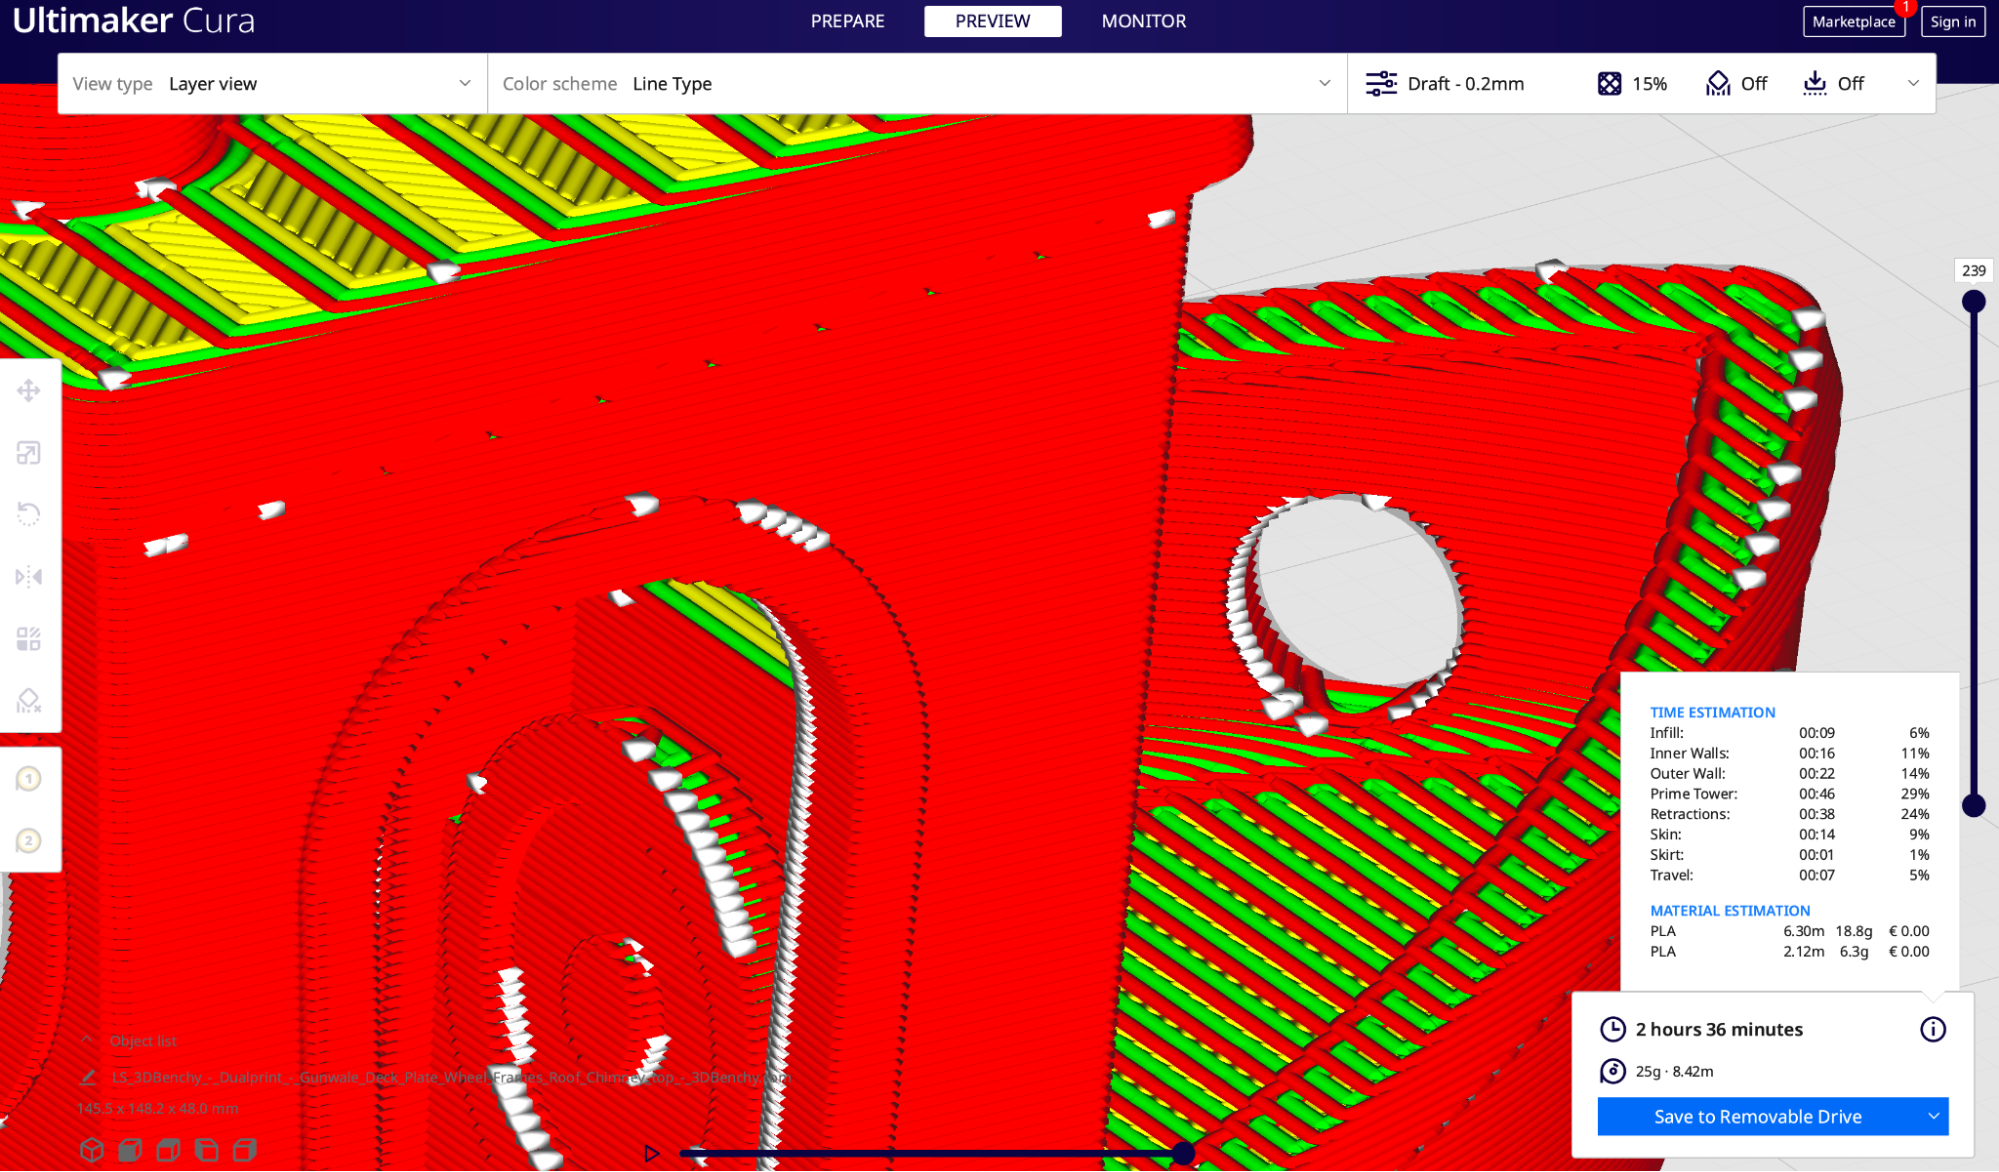This screenshot has height=1172, width=1999.
Task: Switch camera to right side view icon
Action: [245, 1150]
